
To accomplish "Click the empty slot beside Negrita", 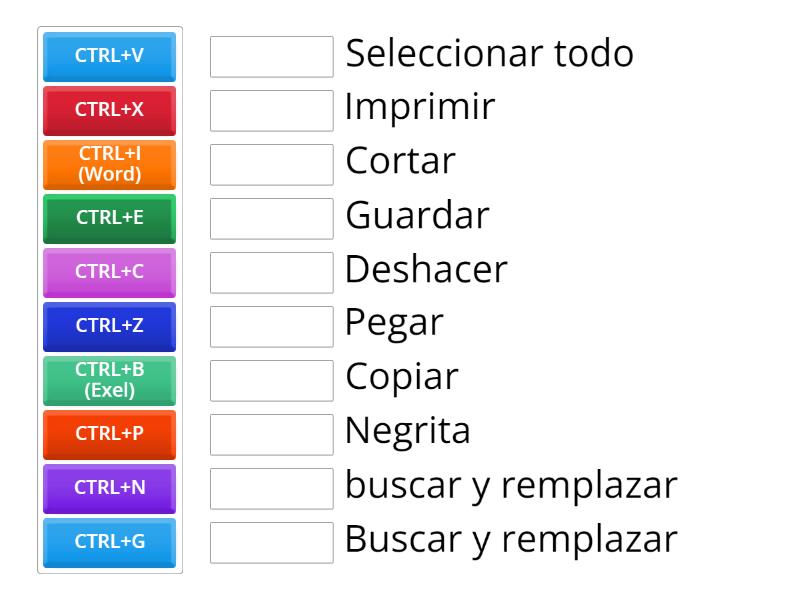I will [x=271, y=435].
